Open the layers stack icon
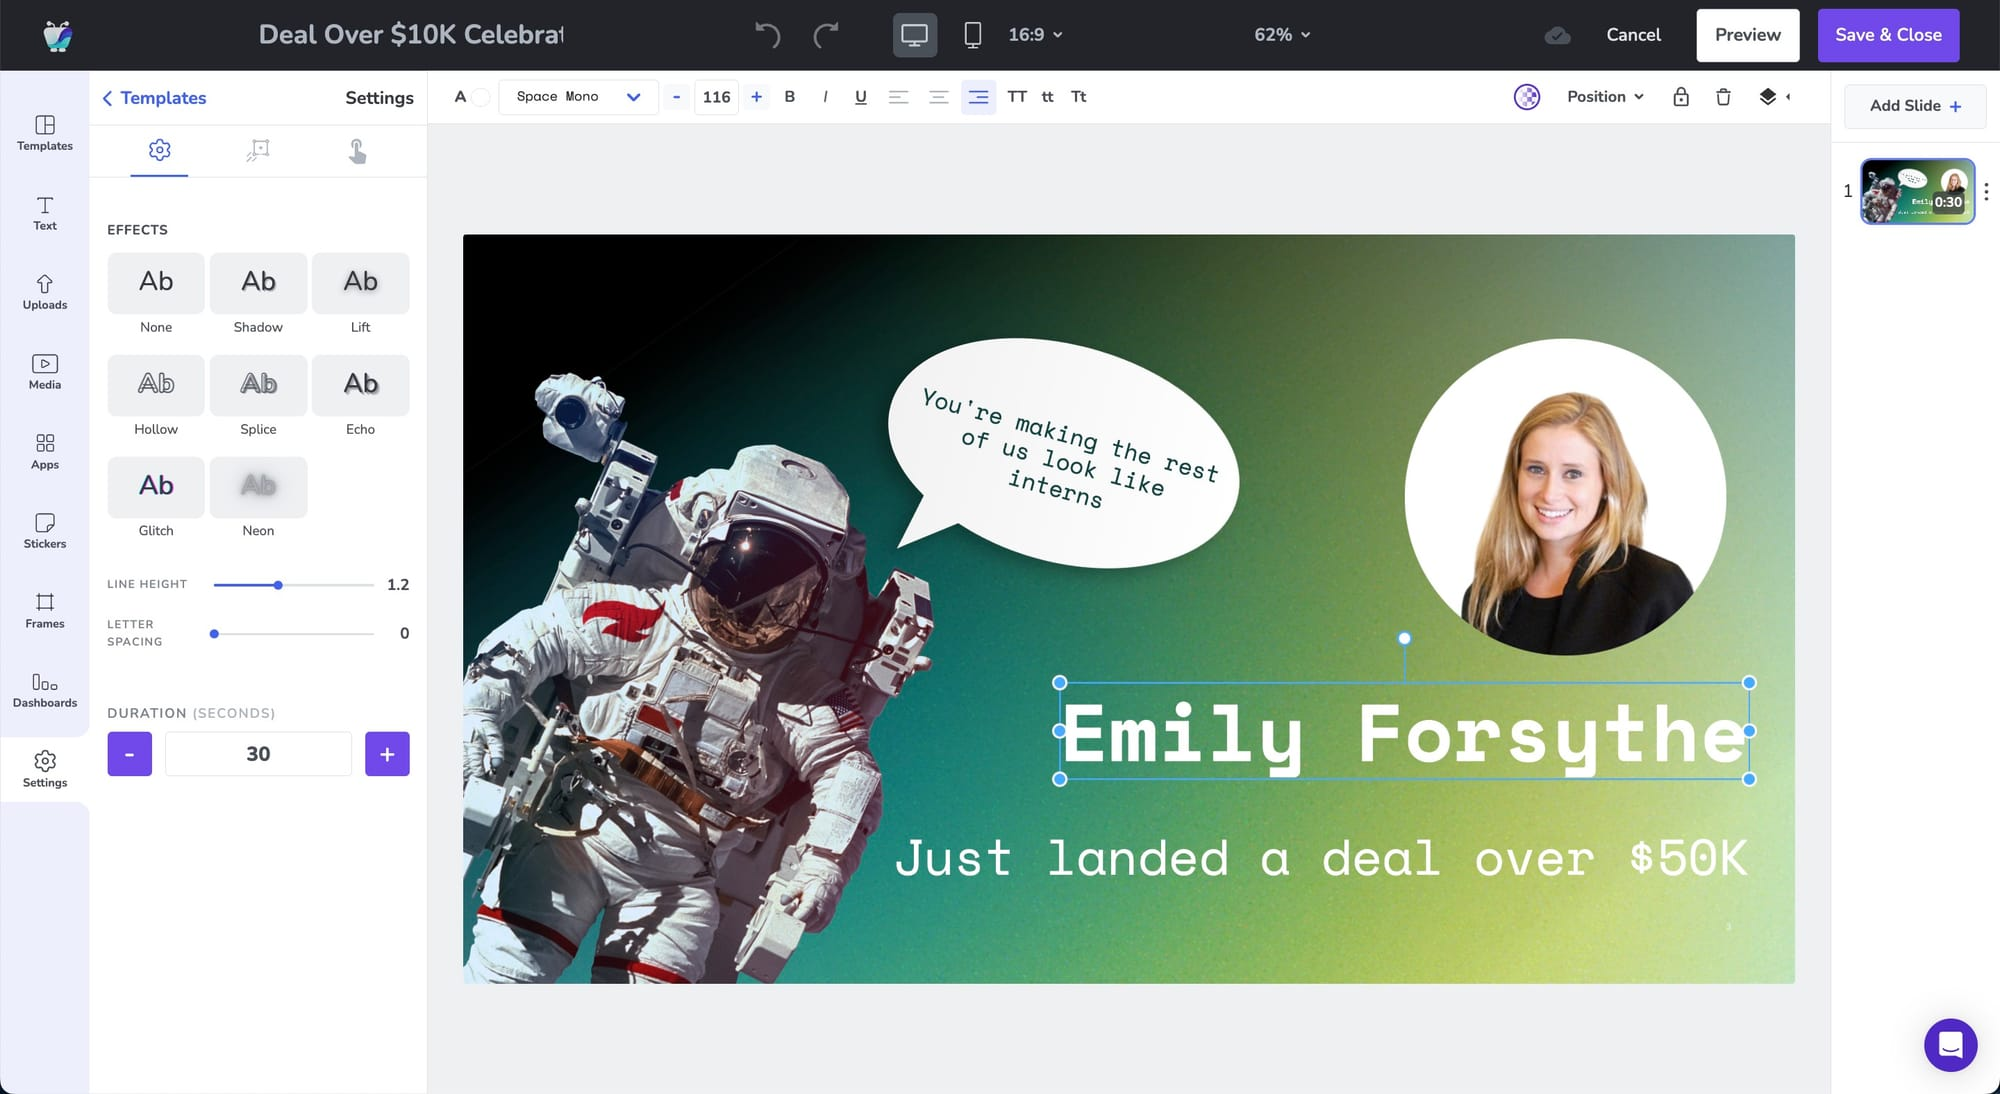 1767,97
